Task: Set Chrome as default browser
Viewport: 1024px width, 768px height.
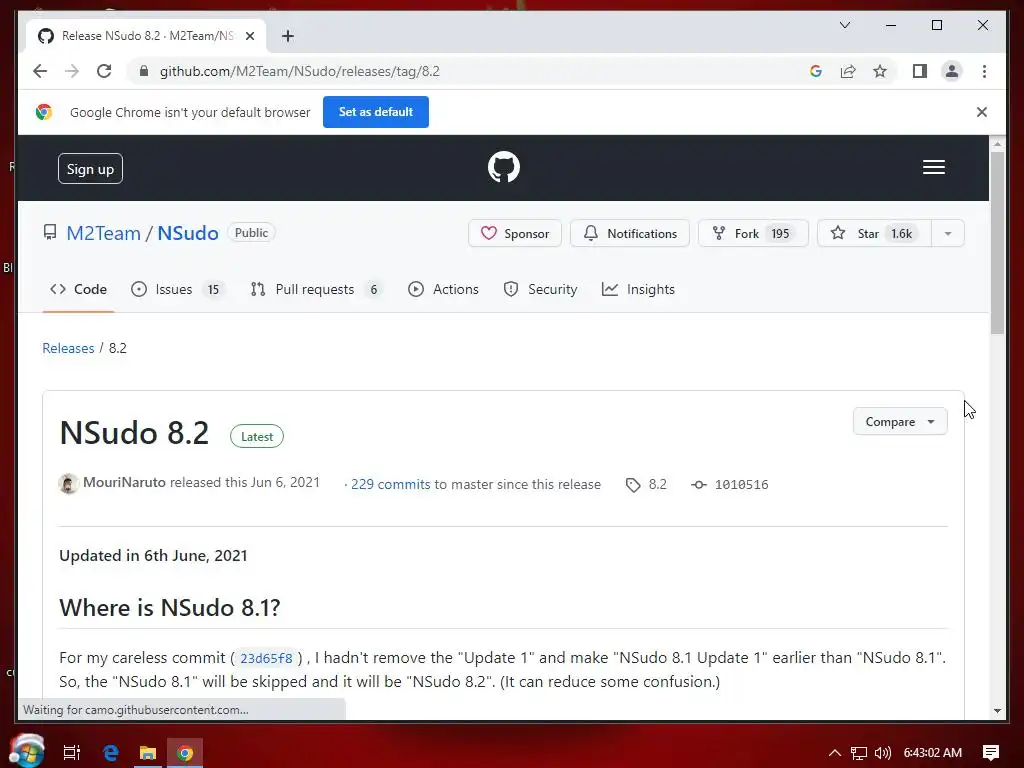Action: click(x=376, y=112)
